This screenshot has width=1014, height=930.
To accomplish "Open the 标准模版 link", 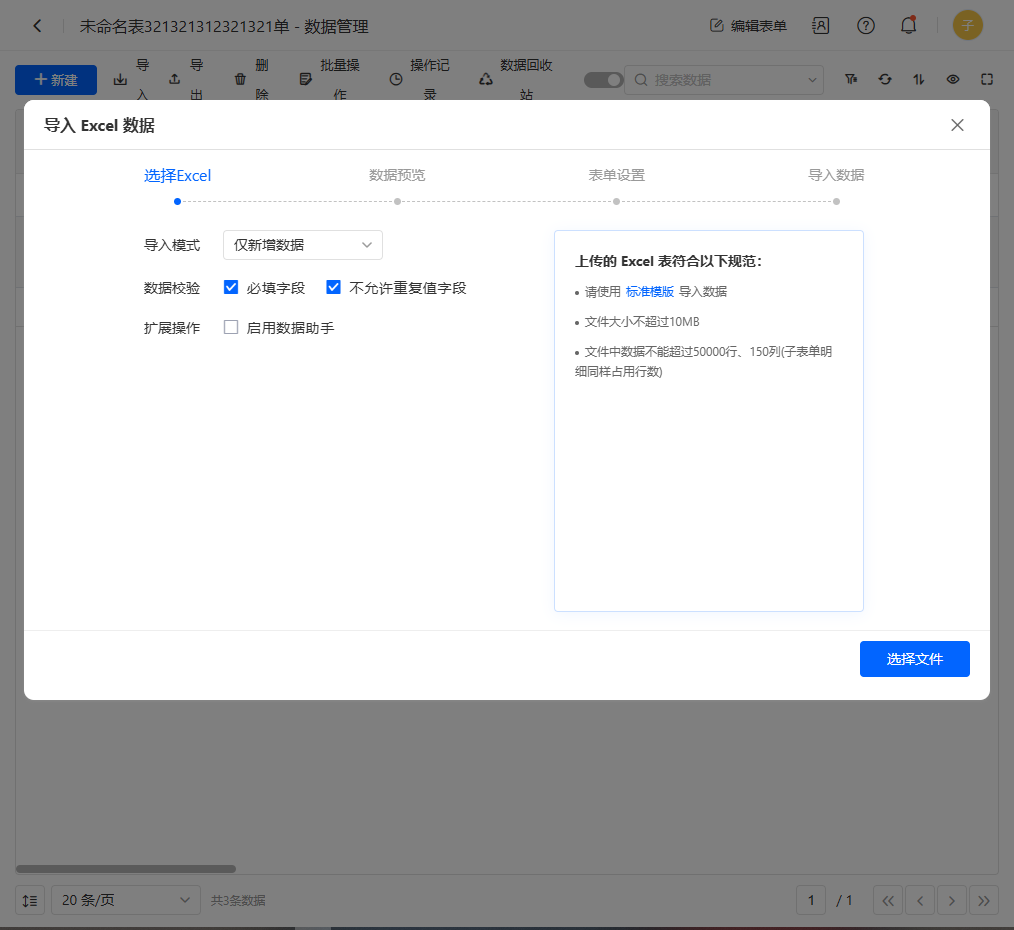I will coord(650,292).
